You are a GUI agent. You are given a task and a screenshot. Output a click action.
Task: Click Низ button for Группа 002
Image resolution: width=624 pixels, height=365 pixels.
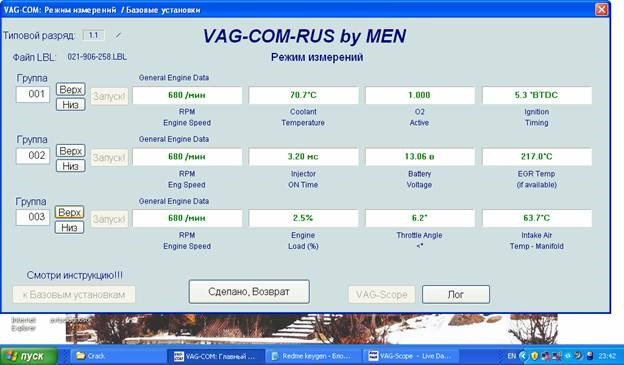click(70, 166)
